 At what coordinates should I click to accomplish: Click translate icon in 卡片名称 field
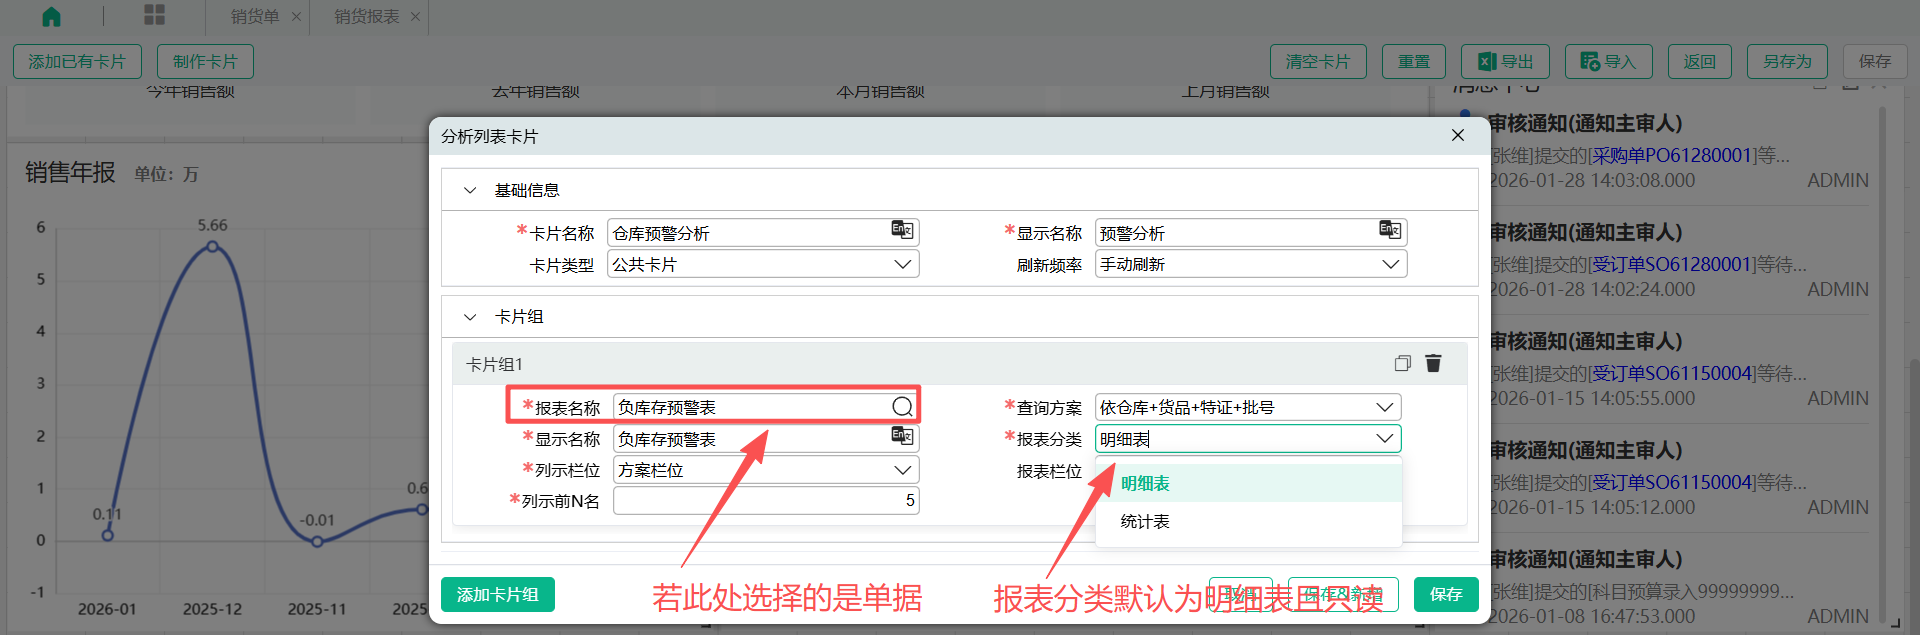tap(902, 230)
